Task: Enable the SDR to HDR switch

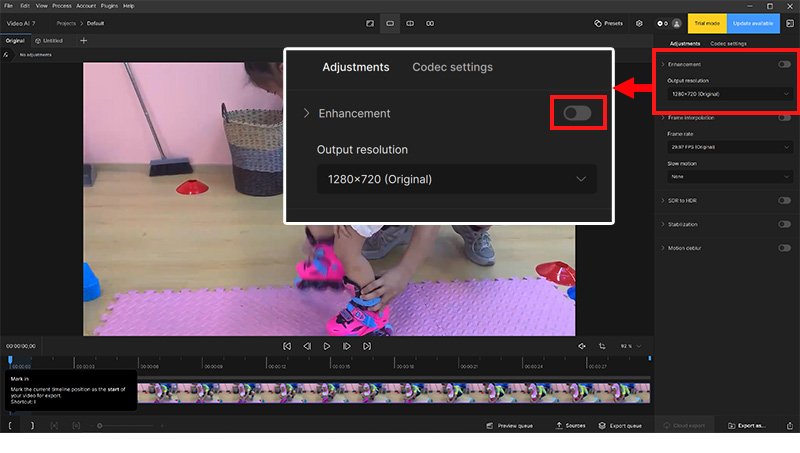Action: (784, 200)
